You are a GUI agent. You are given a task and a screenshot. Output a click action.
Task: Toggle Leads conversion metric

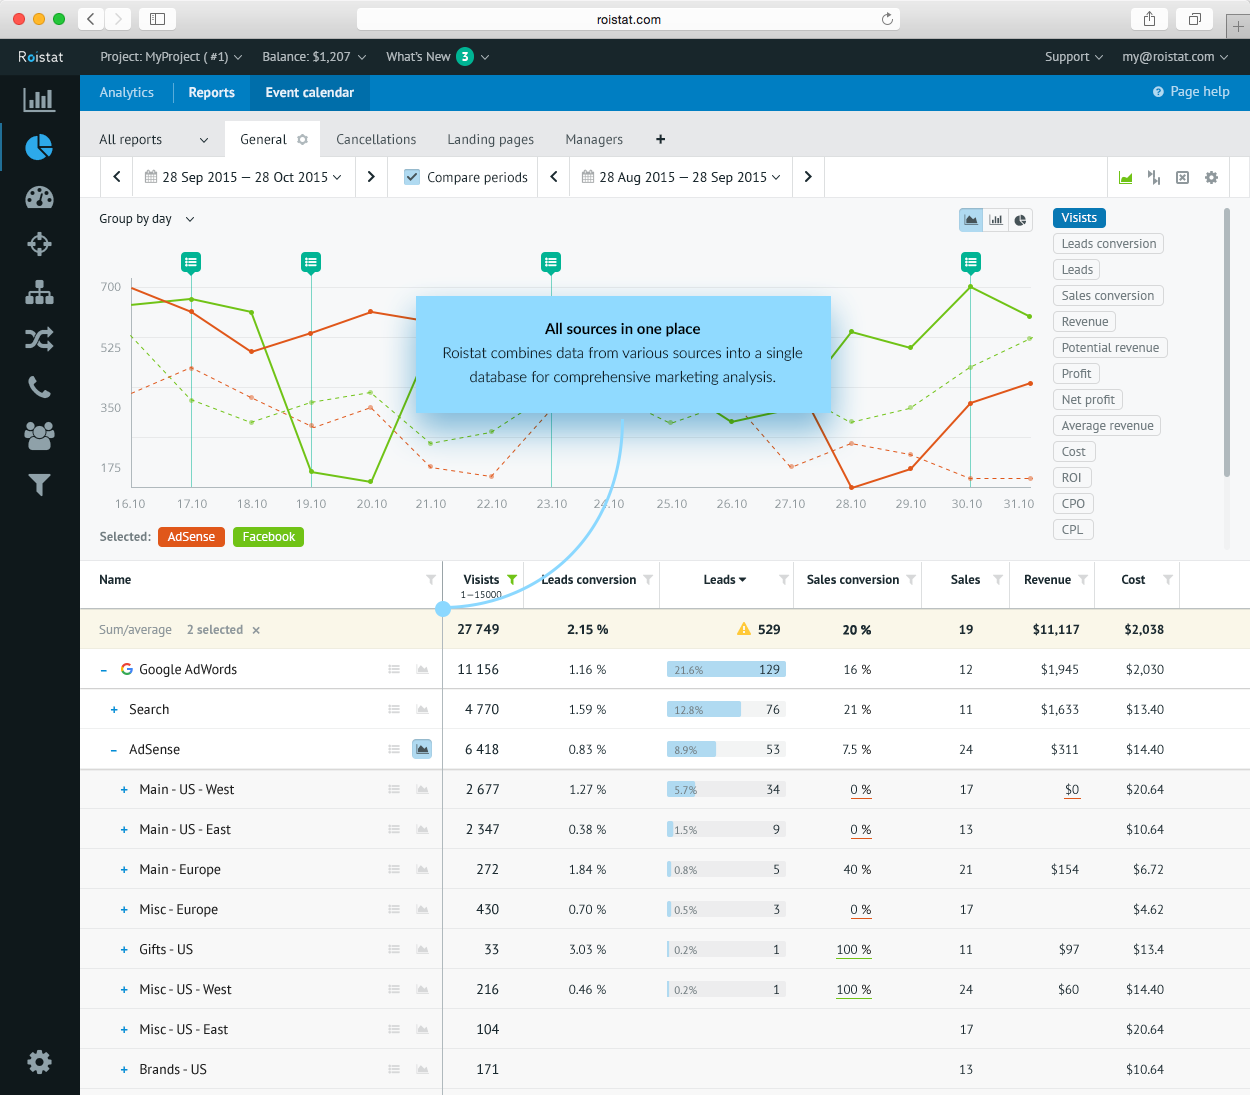[1109, 244]
